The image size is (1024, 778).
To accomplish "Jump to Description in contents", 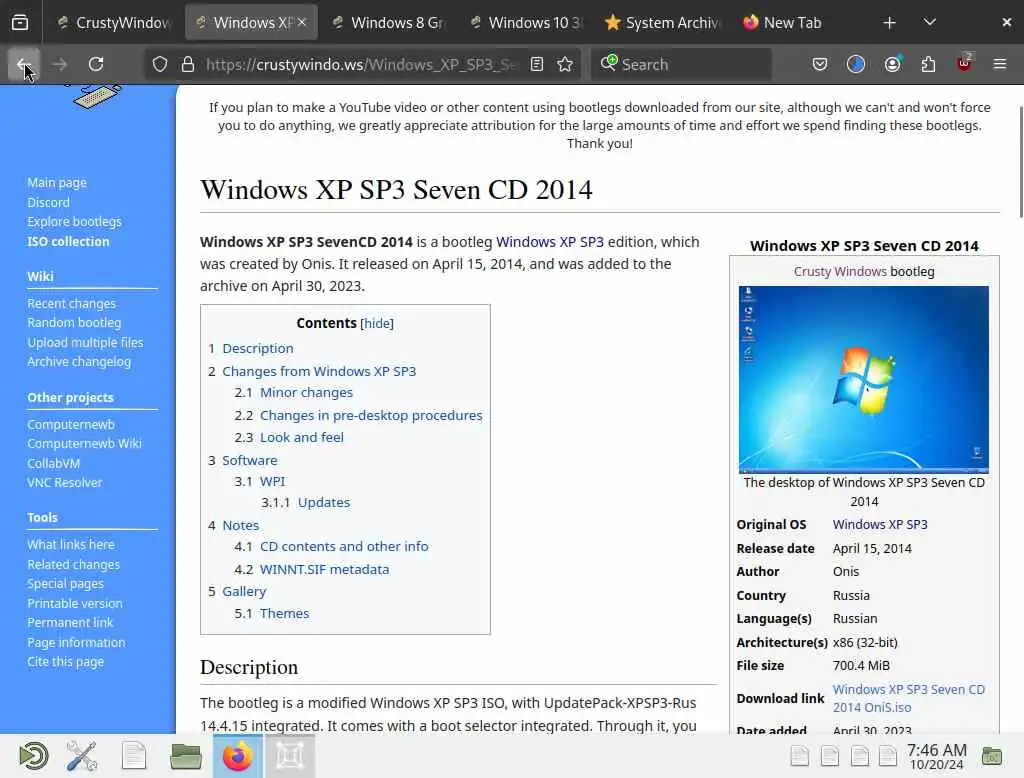I will (x=257, y=348).
